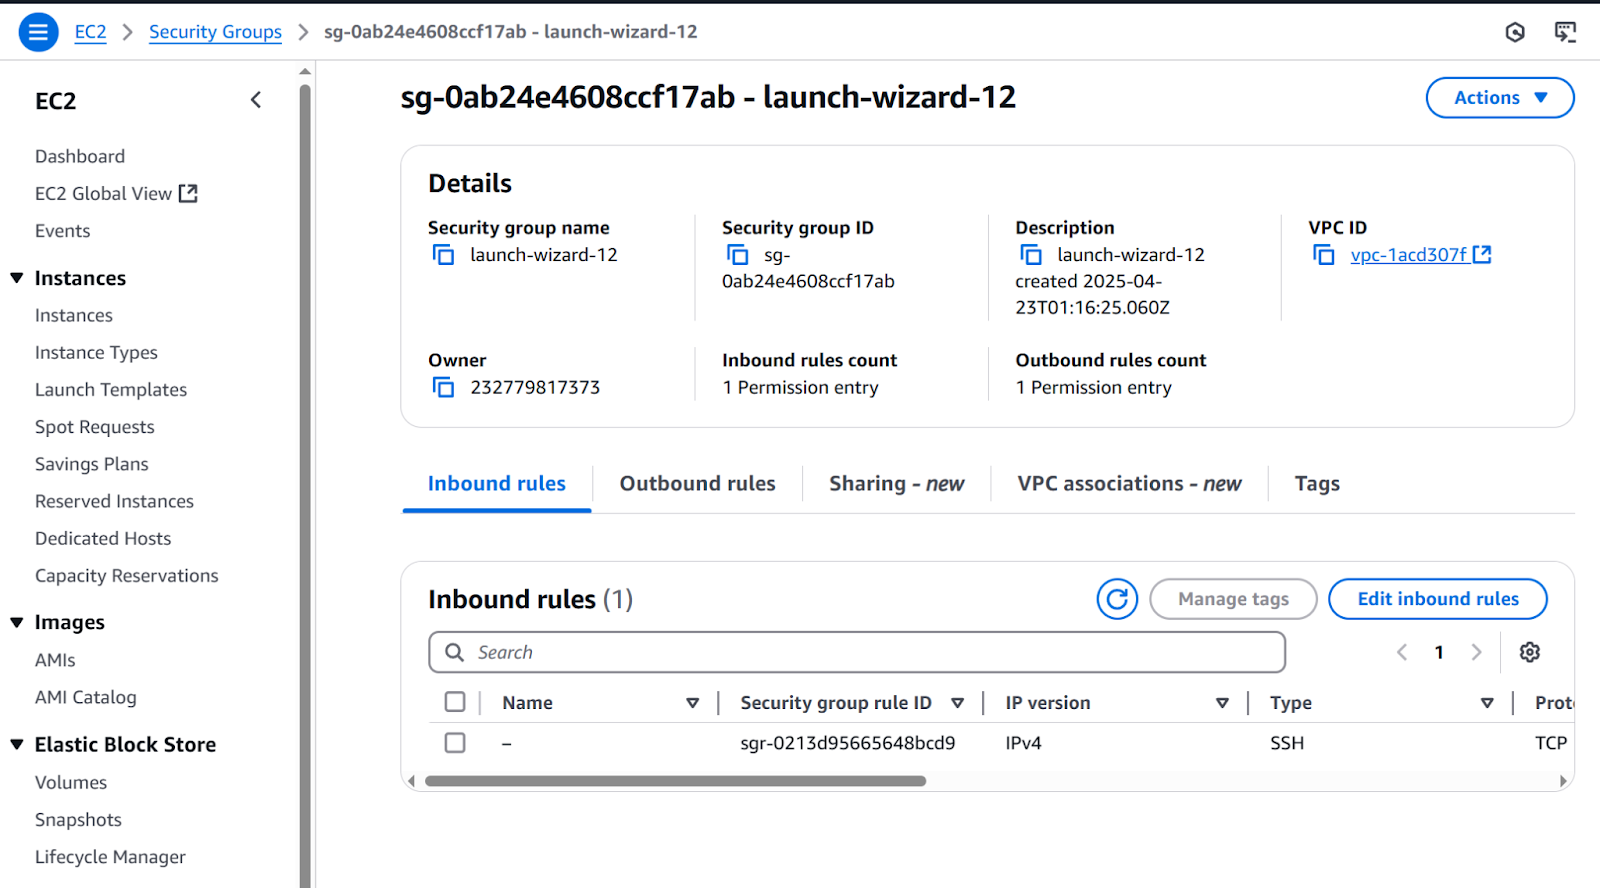Click the horizontal table scrollbar
This screenshot has width=1600, height=888.
675,781
